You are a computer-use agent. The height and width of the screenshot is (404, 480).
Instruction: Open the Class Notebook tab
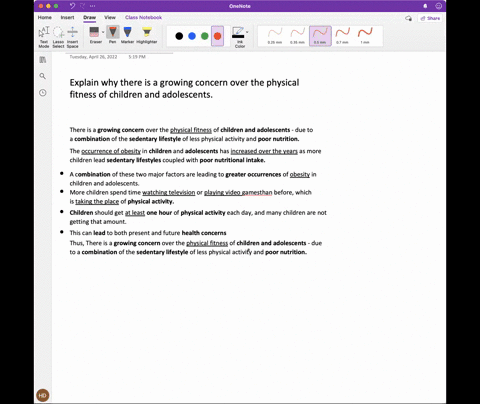click(143, 17)
